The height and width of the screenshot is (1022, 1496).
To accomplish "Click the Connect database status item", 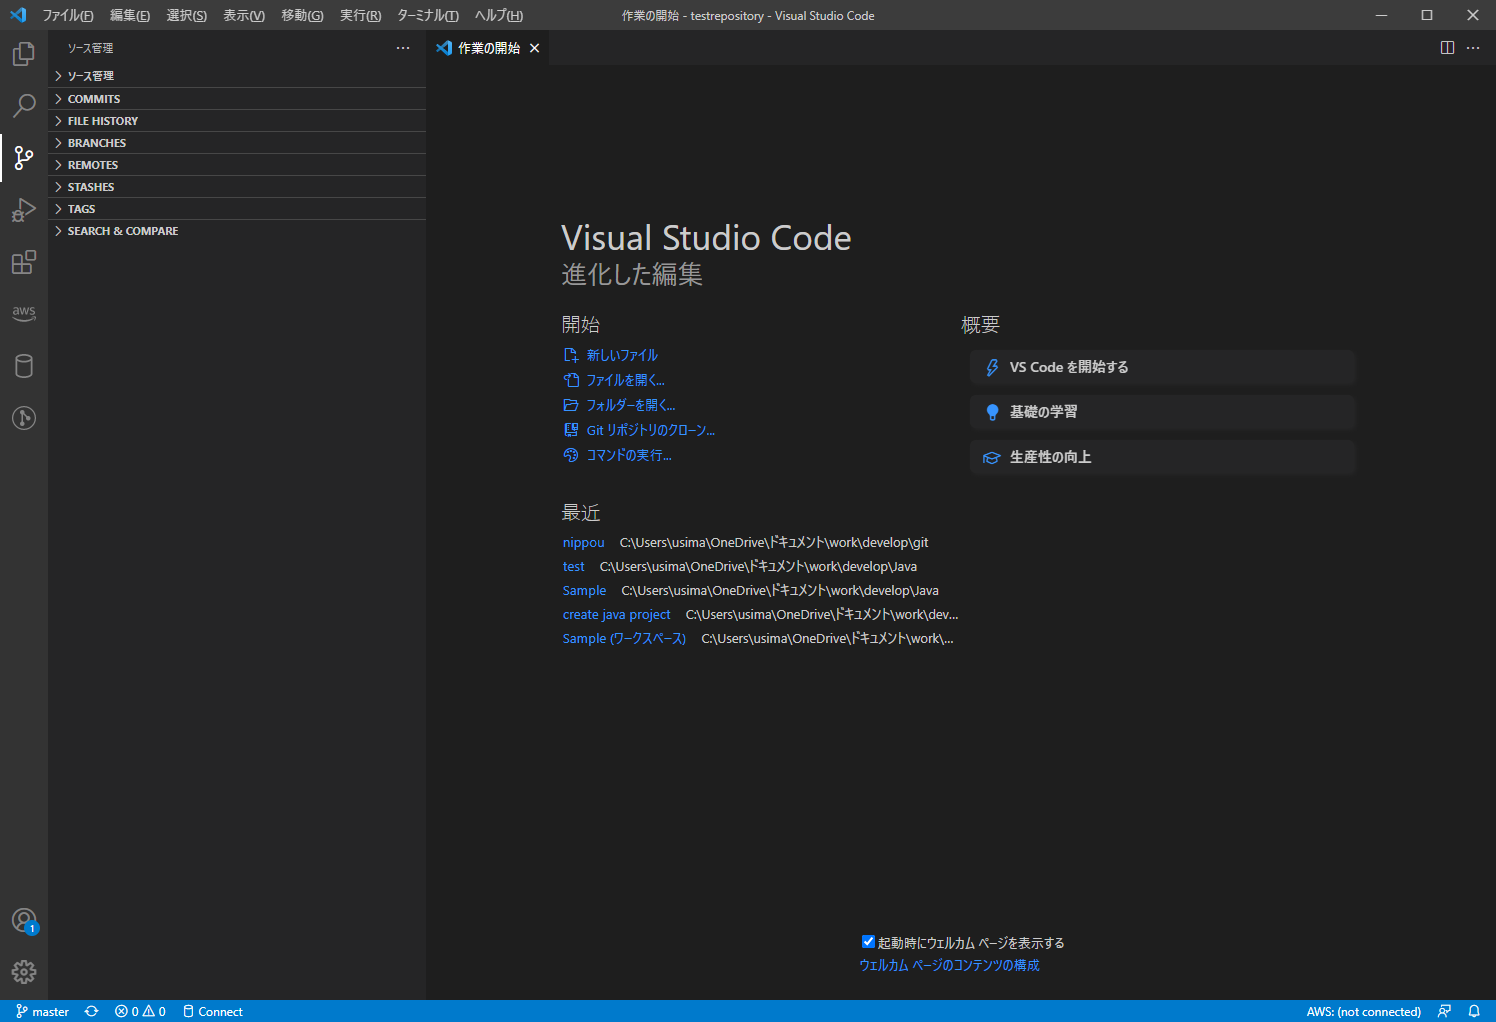I will [x=213, y=1011].
